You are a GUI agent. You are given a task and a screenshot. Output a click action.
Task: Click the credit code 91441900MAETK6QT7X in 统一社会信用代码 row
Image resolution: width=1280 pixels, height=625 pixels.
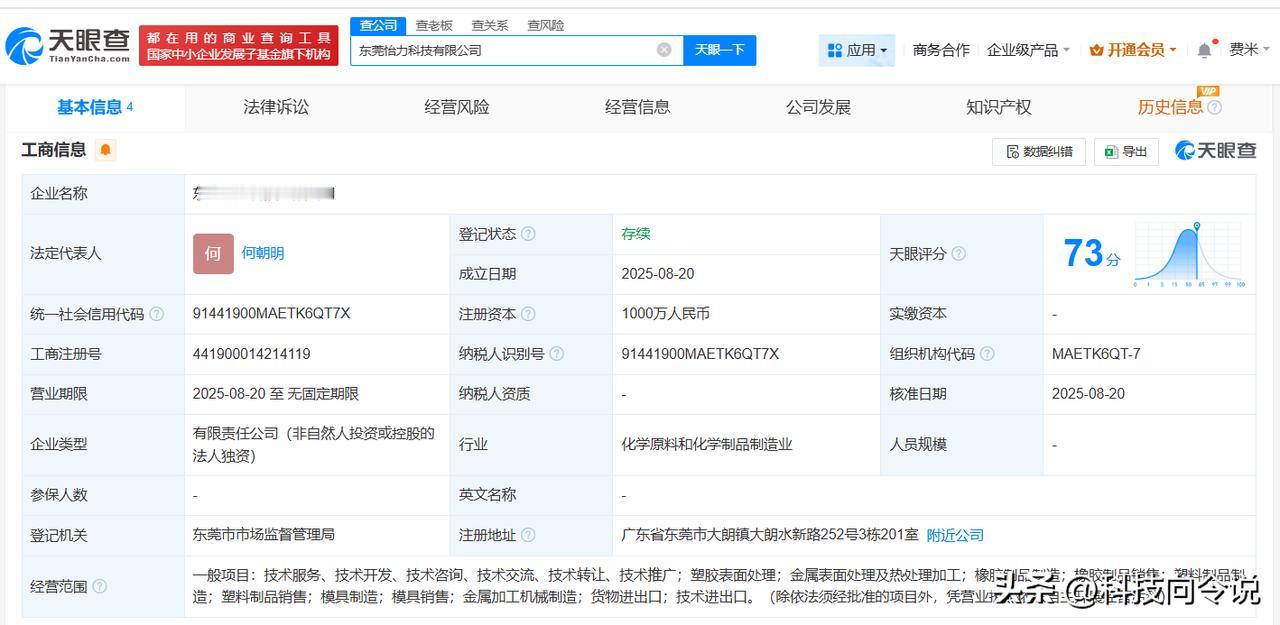pos(272,314)
